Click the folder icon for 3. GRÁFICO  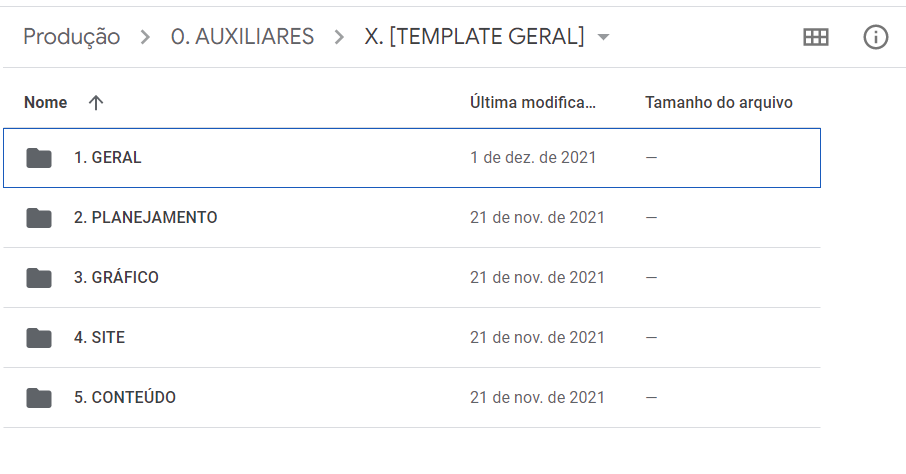point(39,278)
